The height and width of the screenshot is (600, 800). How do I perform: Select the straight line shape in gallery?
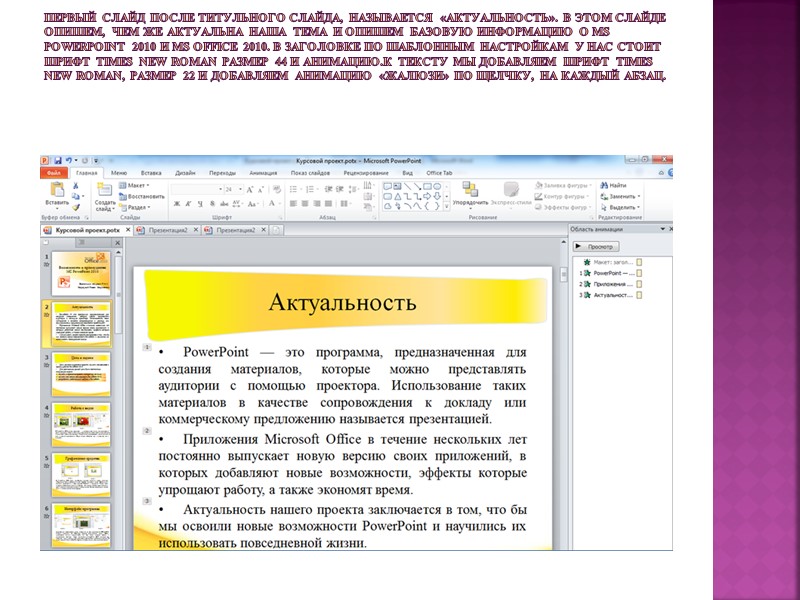click(x=408, y=186)
